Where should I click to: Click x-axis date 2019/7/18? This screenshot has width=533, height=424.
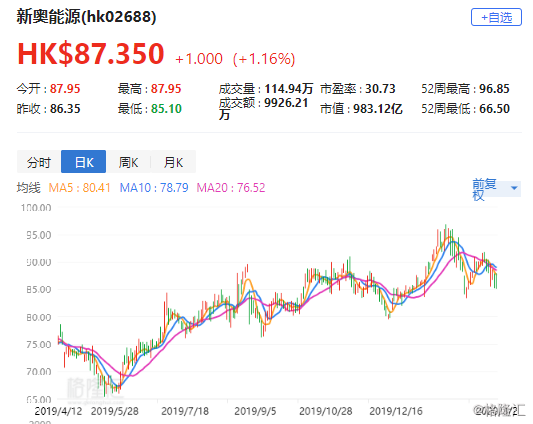(x=185, y=411)
